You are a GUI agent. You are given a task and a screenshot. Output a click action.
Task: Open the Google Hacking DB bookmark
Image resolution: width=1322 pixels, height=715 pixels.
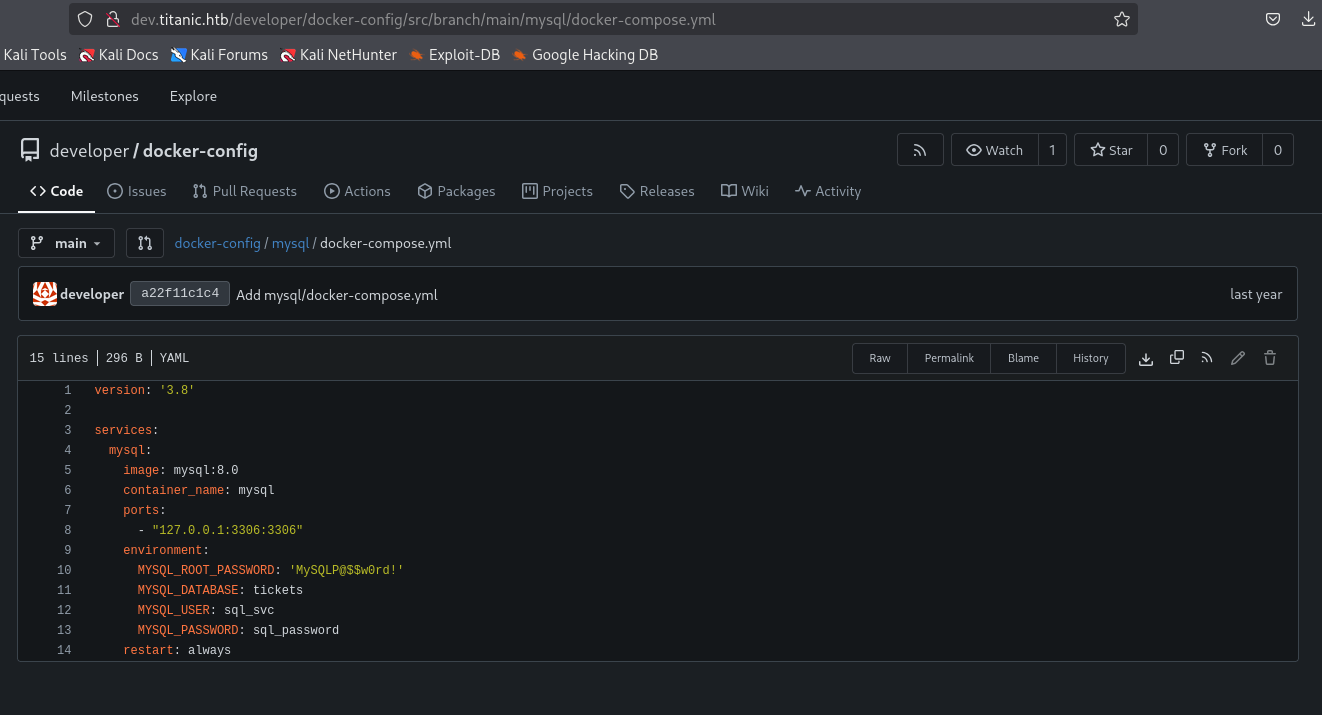coord(585,55)
